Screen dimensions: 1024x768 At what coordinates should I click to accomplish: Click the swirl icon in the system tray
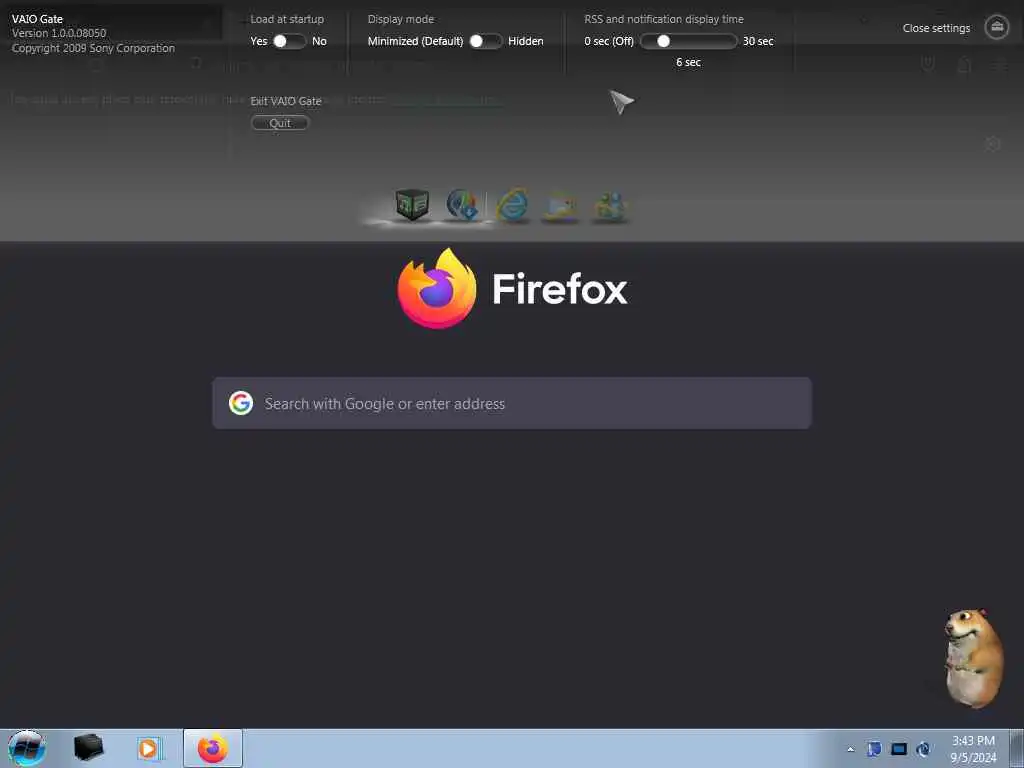923,749
